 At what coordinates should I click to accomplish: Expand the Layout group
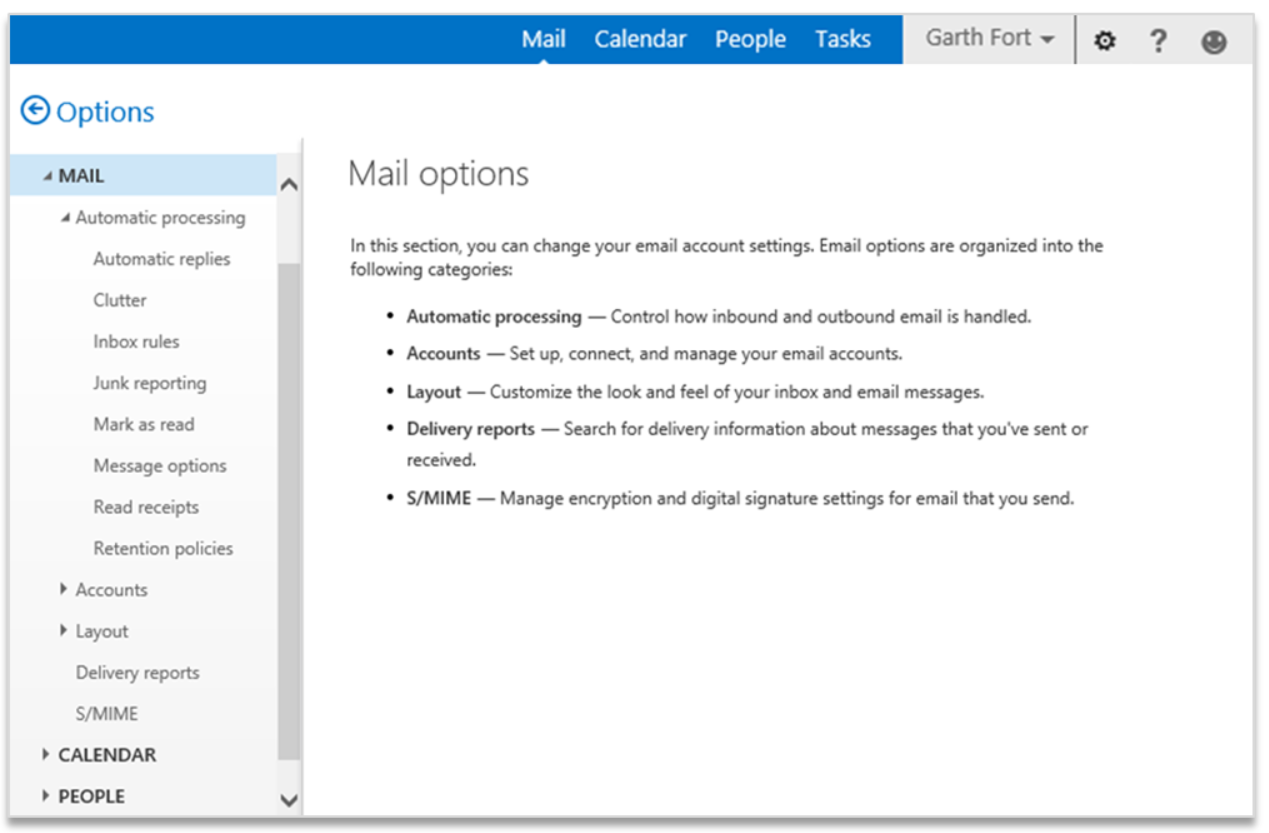pyautogui.click(x=65, y=631)
